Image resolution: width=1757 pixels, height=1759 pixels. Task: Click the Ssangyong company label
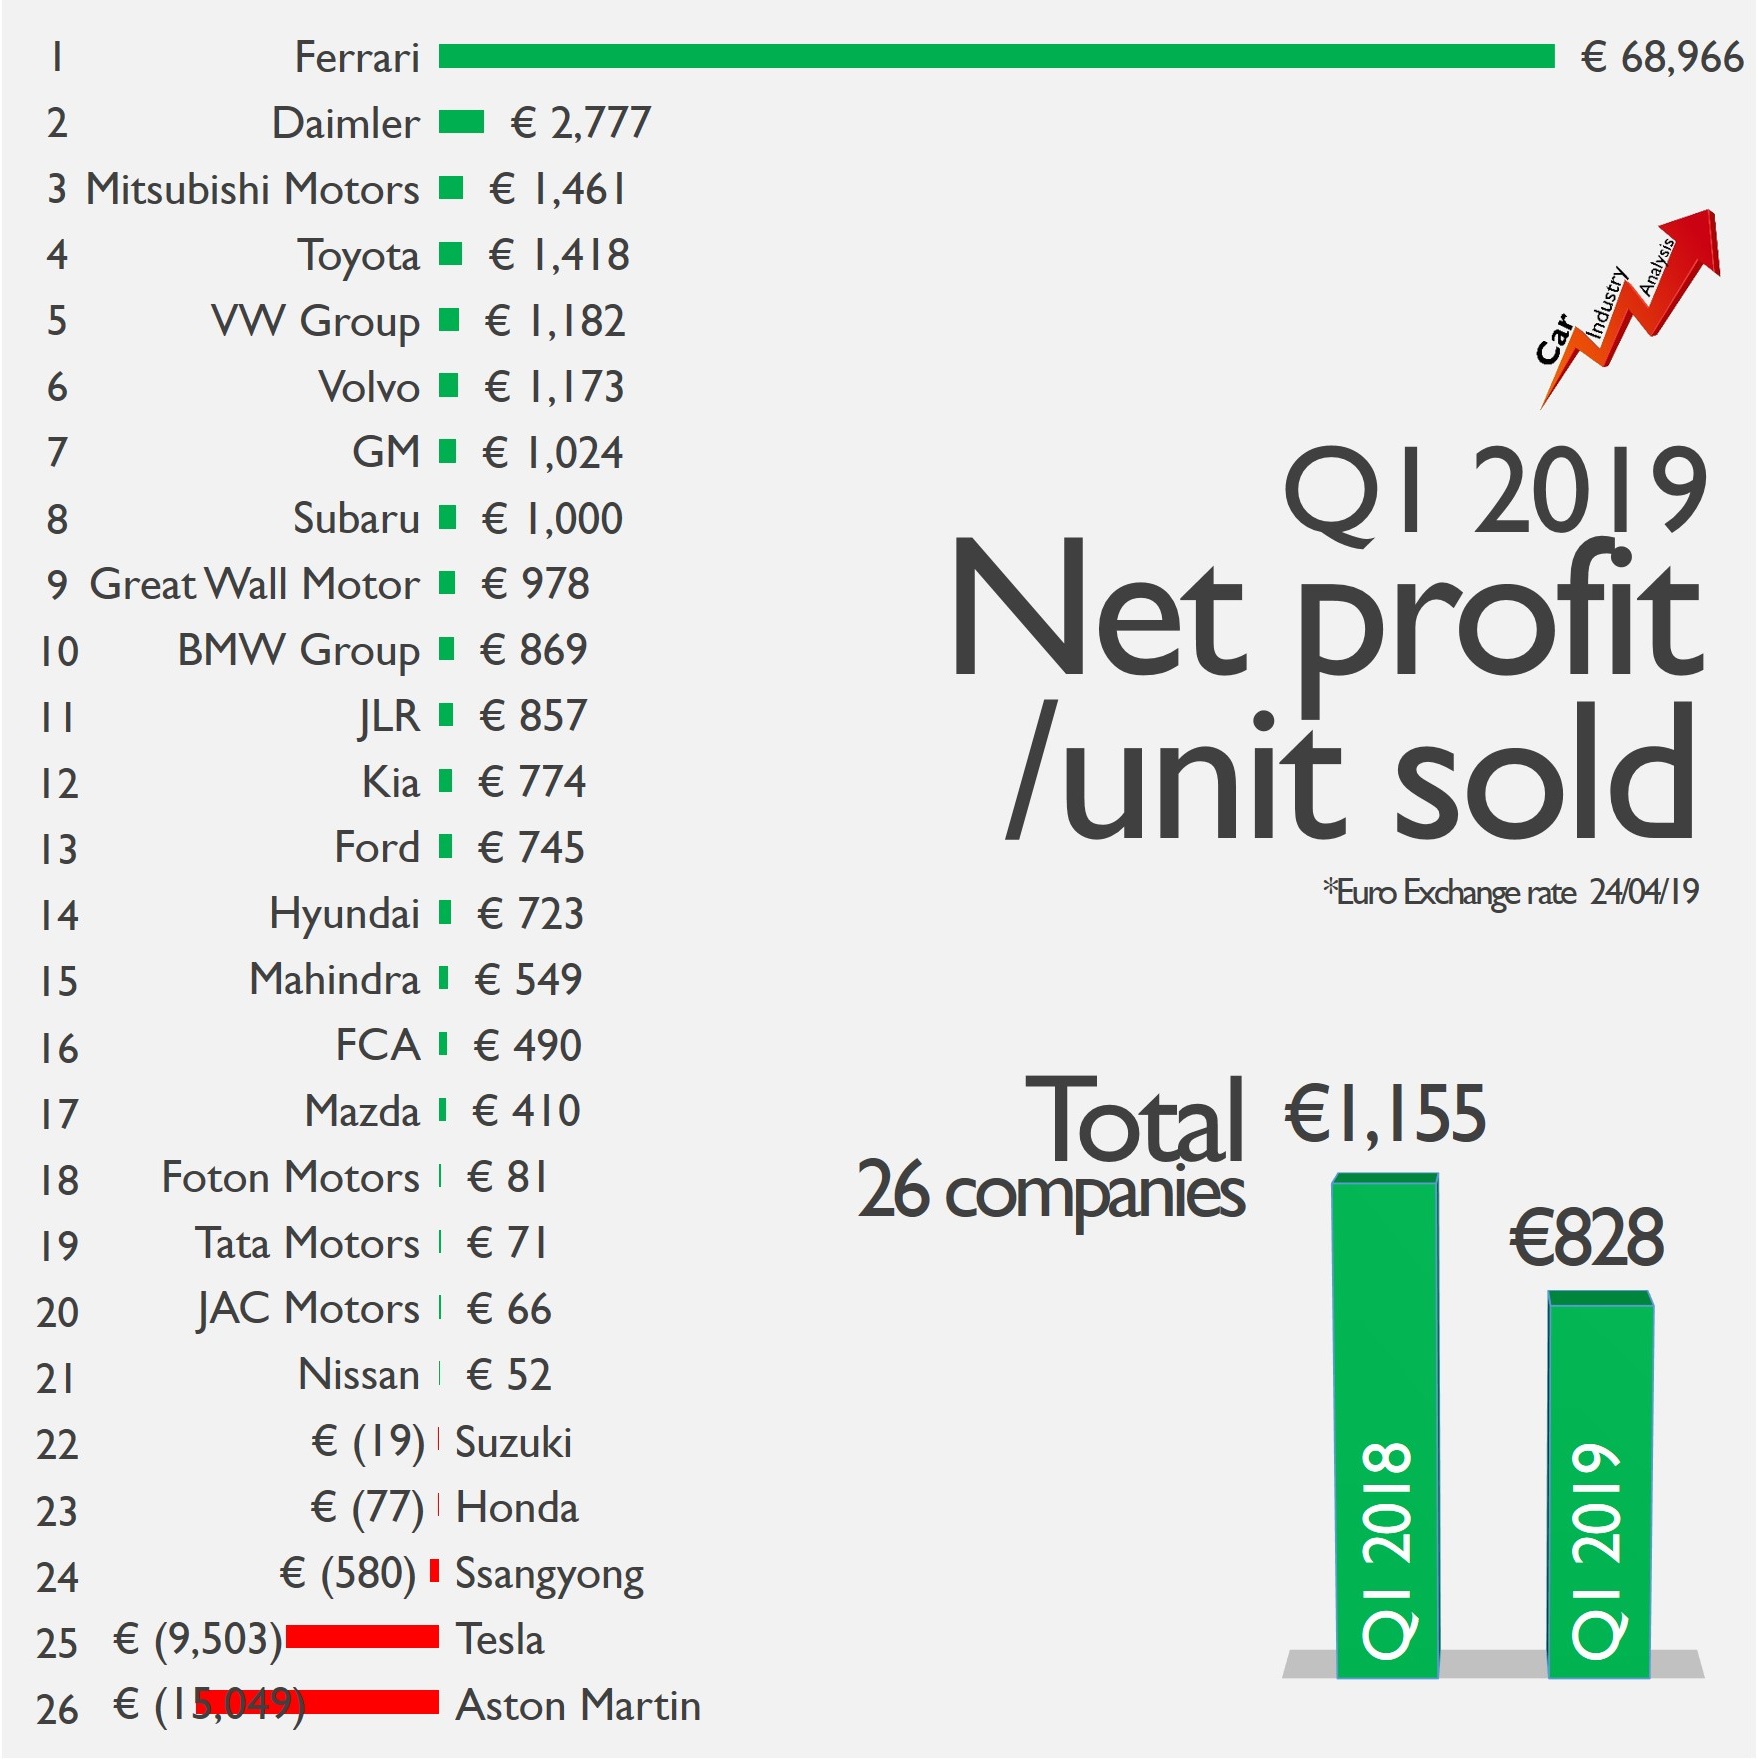pos(549,1574)
